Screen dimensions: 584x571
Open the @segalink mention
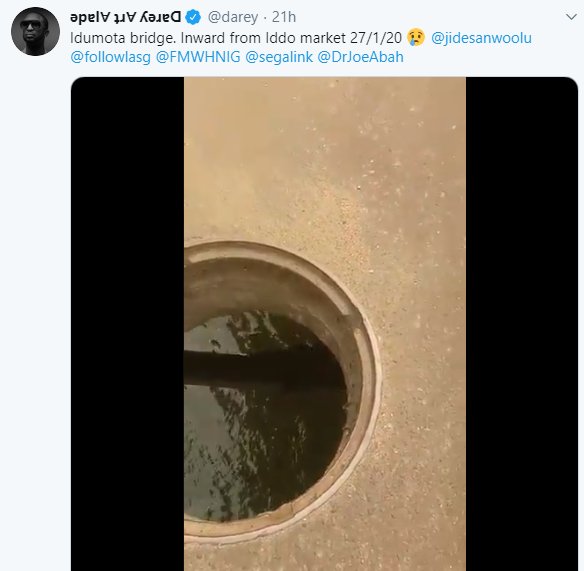click(279, 57)
